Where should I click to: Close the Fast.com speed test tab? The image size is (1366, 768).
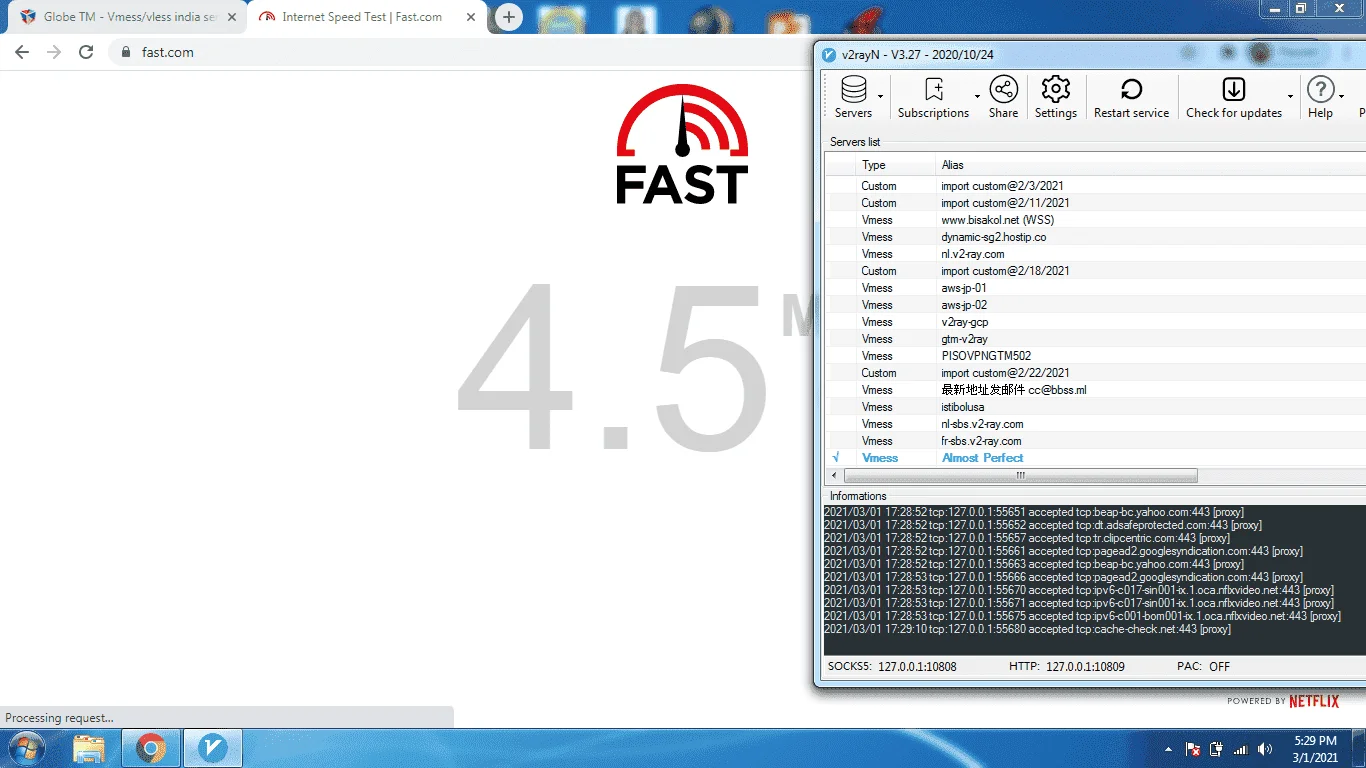click(471, 17)
